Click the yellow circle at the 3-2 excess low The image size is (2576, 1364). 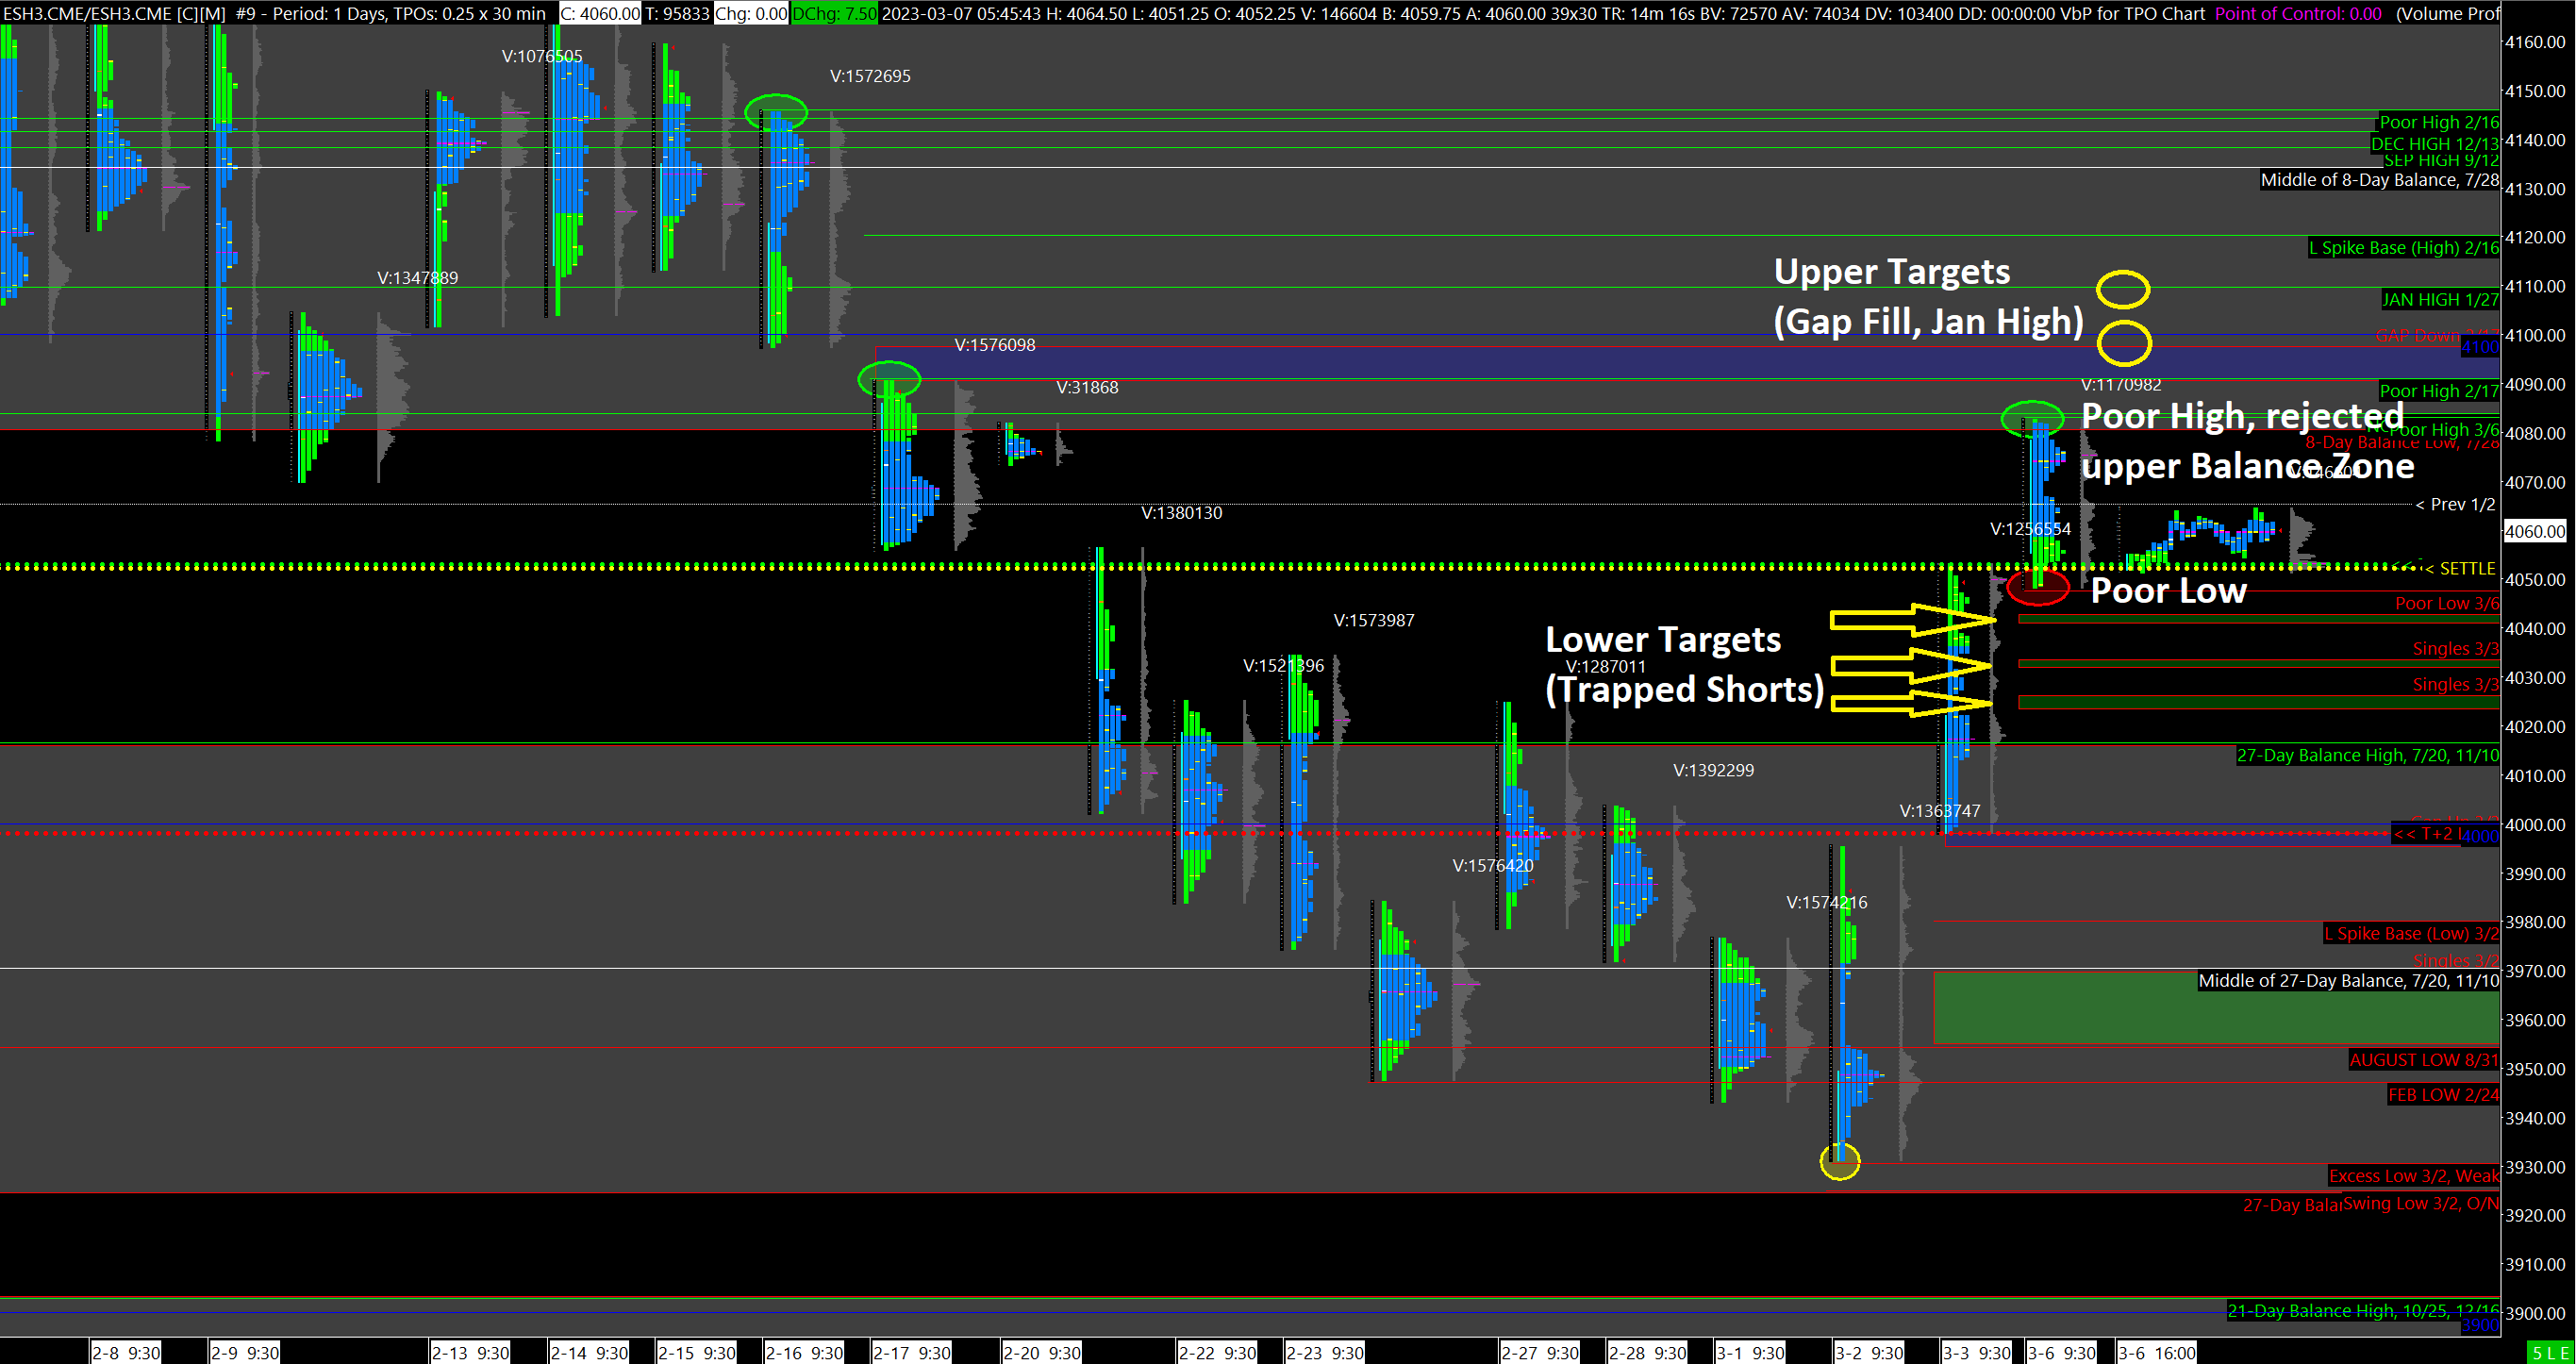click(x=1839, y=1161)
